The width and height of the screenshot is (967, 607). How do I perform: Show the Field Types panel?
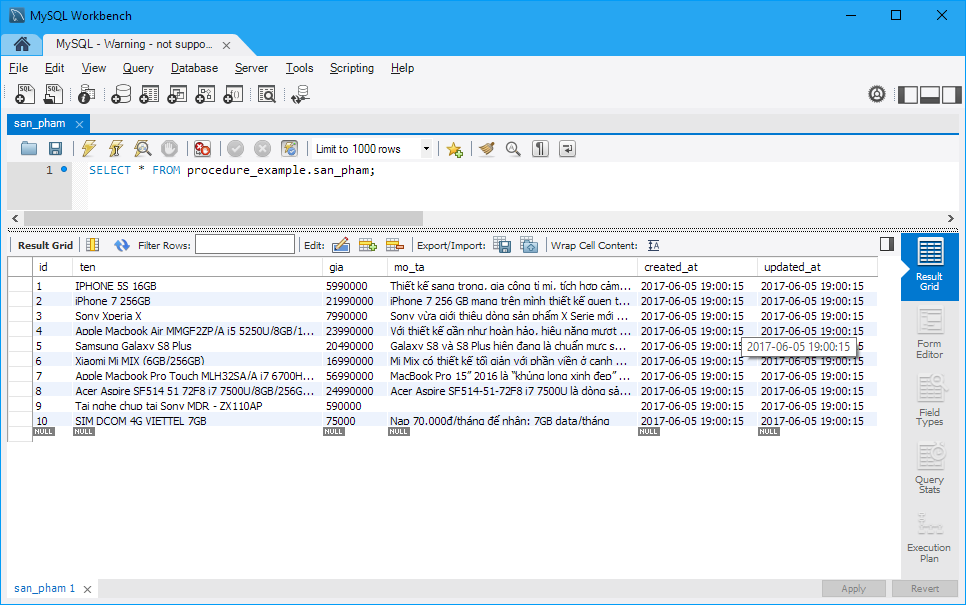[929, 401]
